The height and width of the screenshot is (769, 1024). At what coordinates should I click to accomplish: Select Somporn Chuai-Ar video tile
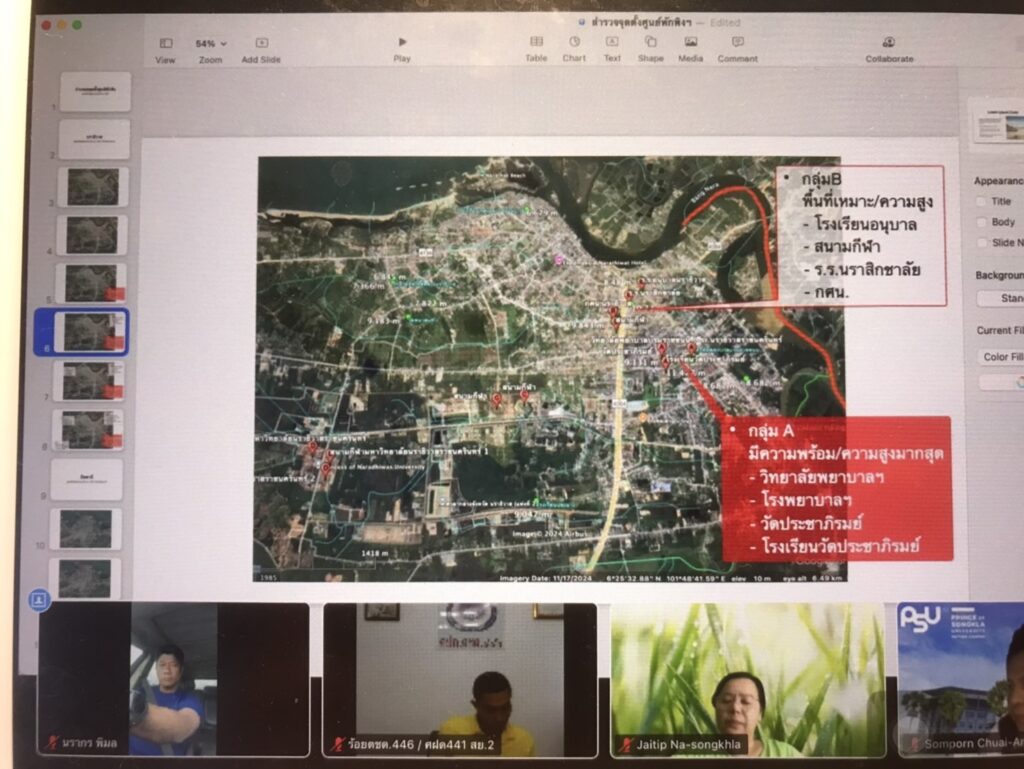961,680
